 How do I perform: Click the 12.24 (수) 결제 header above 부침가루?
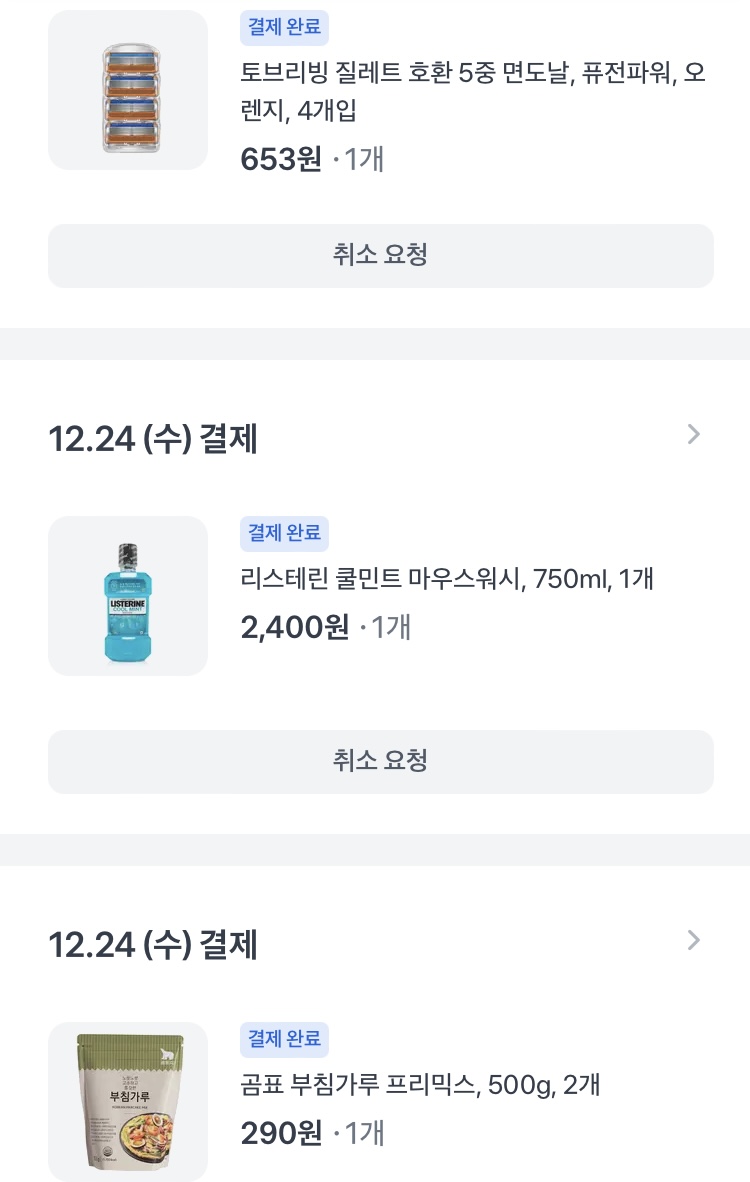coord(153,945)
